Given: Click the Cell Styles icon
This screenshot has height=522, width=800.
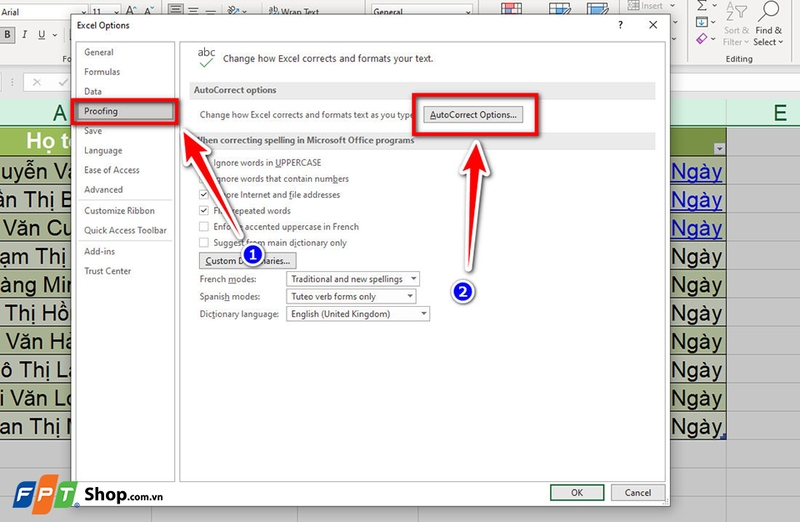Looking at the screenshot, I should tap(597, 8).
